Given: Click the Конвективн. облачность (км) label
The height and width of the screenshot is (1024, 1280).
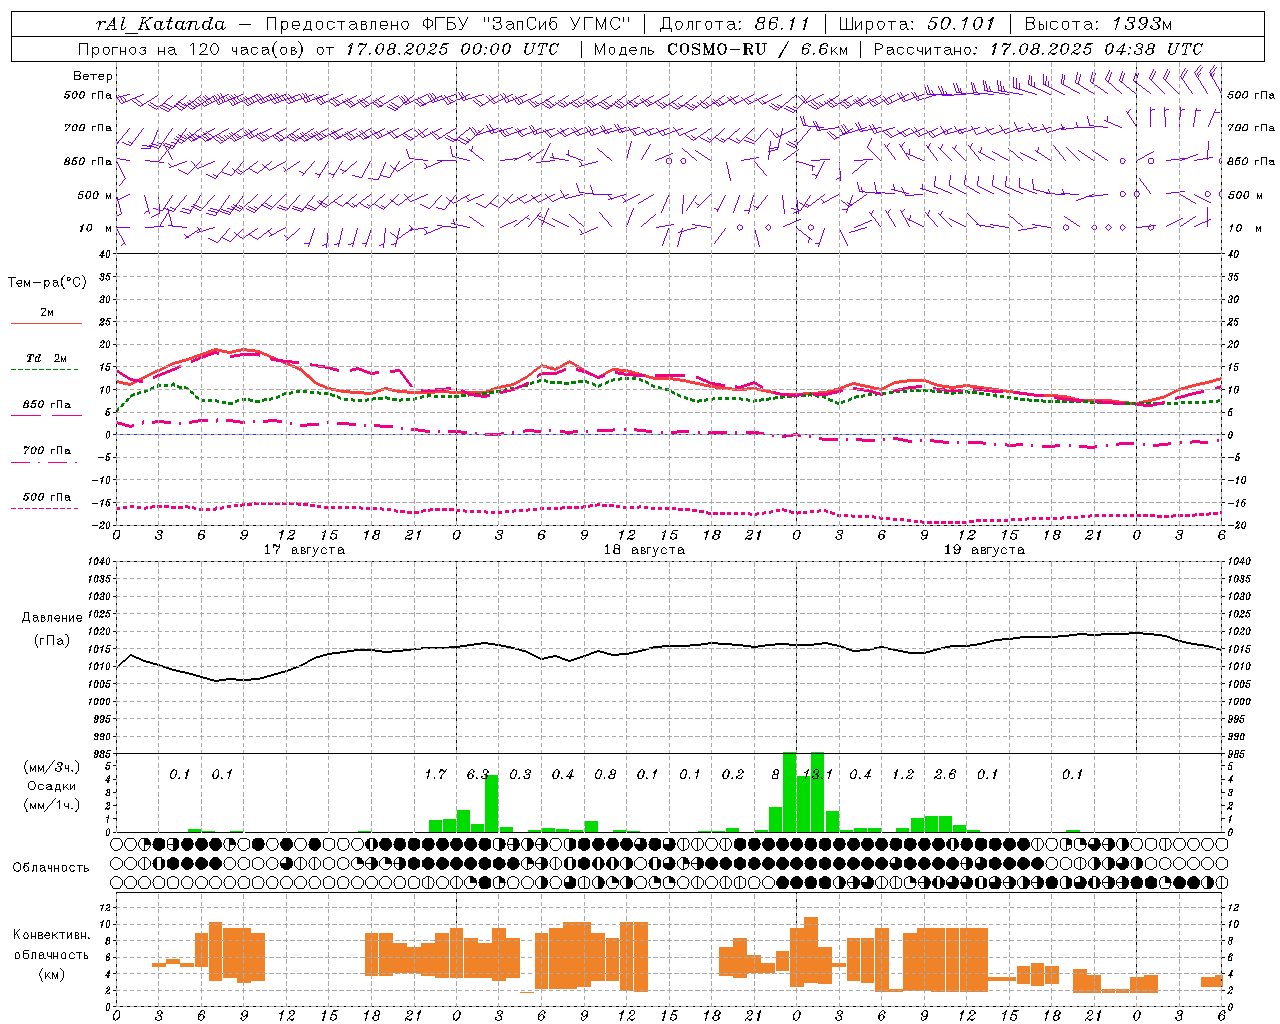Looking at the screenshot, I should tap(51, 954).
